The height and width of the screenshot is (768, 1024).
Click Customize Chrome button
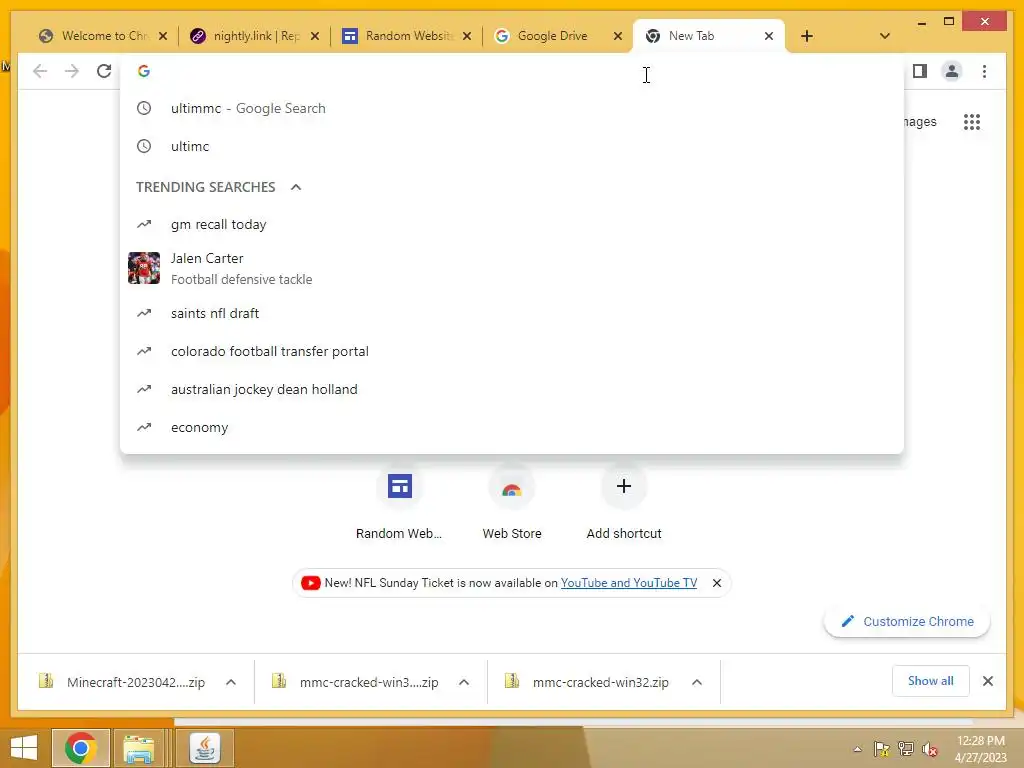point(907,621)
